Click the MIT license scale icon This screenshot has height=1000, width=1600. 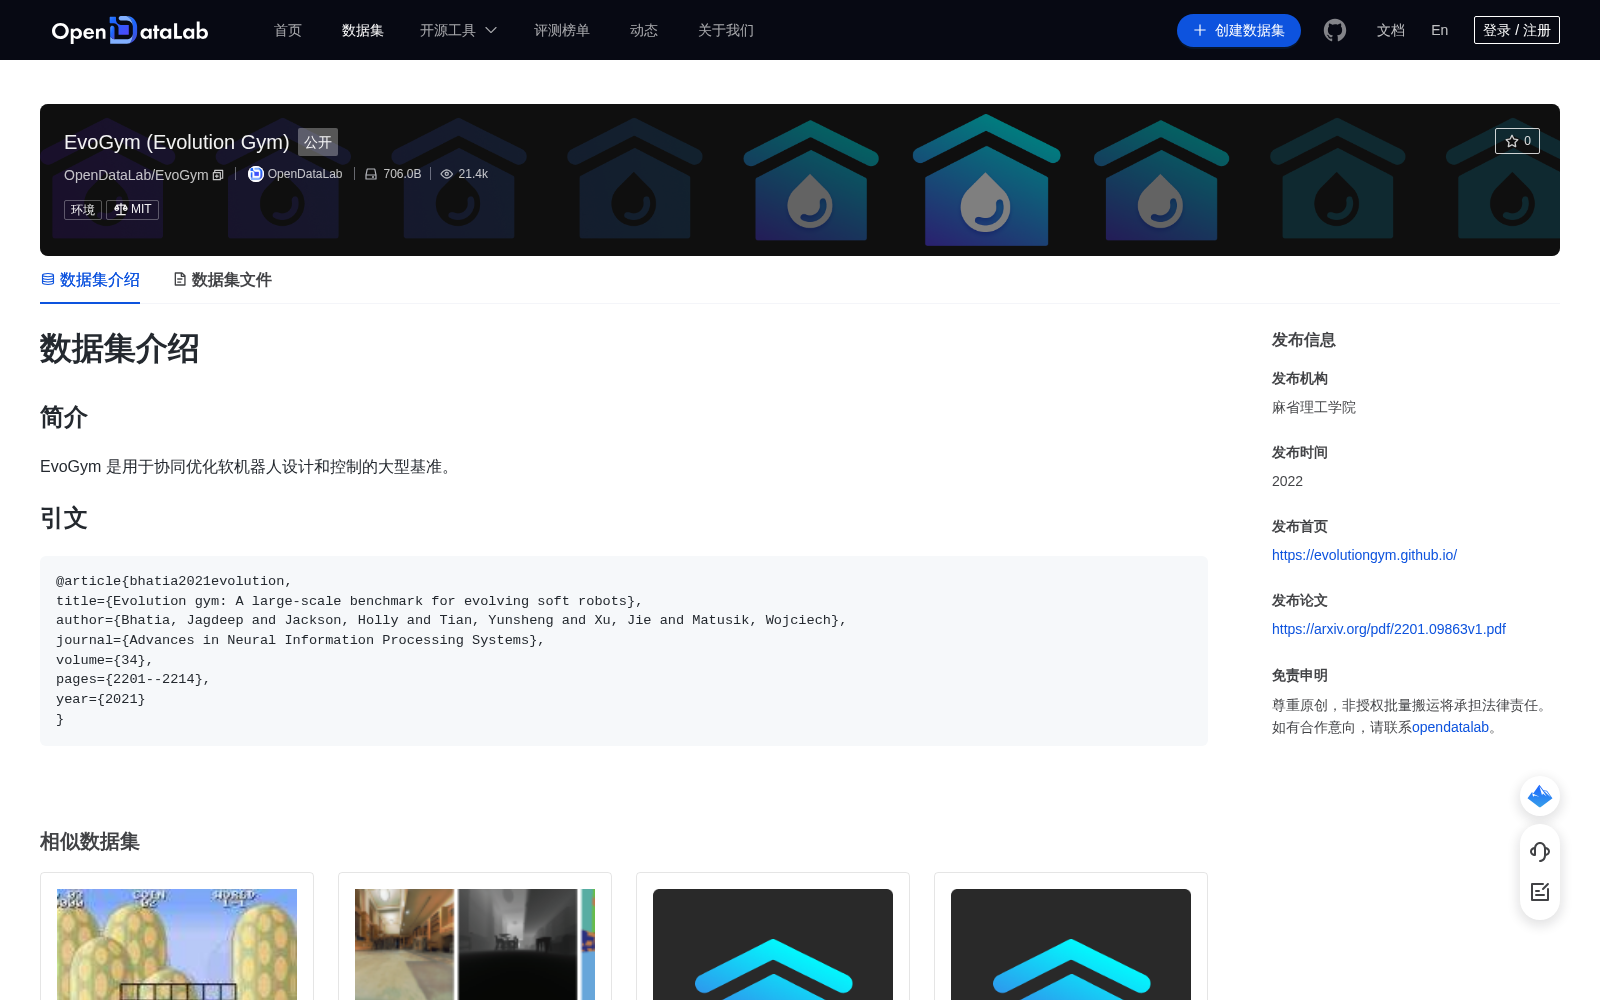tap(121, 209)
